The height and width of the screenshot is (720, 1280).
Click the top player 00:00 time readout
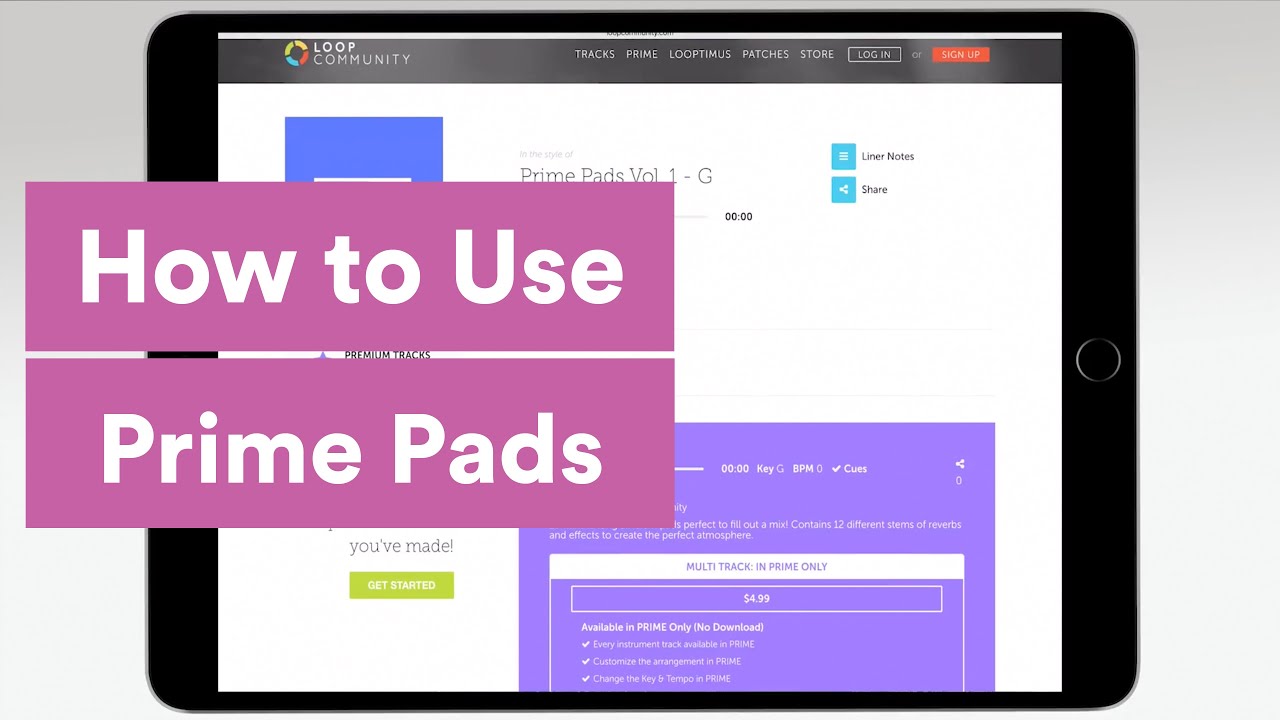coord(739,216)
